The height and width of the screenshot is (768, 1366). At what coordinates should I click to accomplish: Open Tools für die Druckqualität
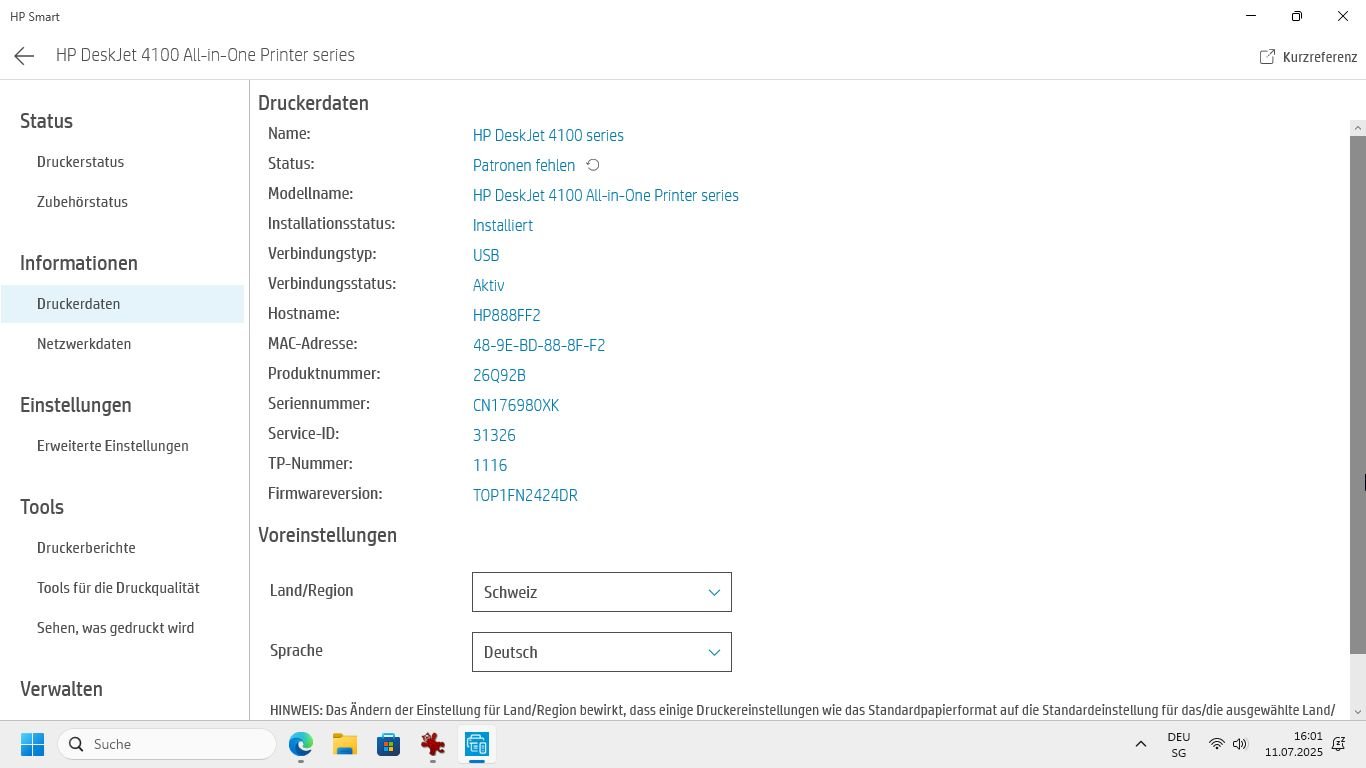click(118, 588)
